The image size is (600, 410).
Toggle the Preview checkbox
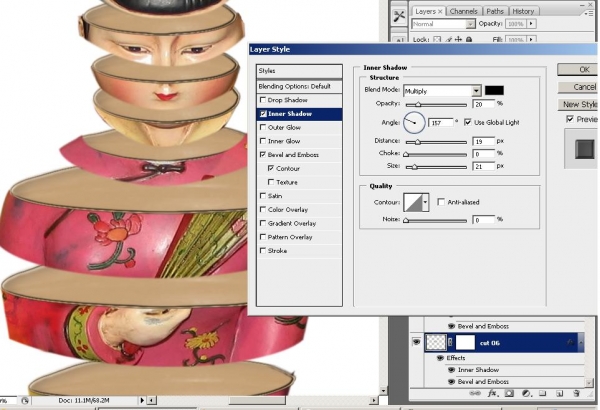pos(570,119)
